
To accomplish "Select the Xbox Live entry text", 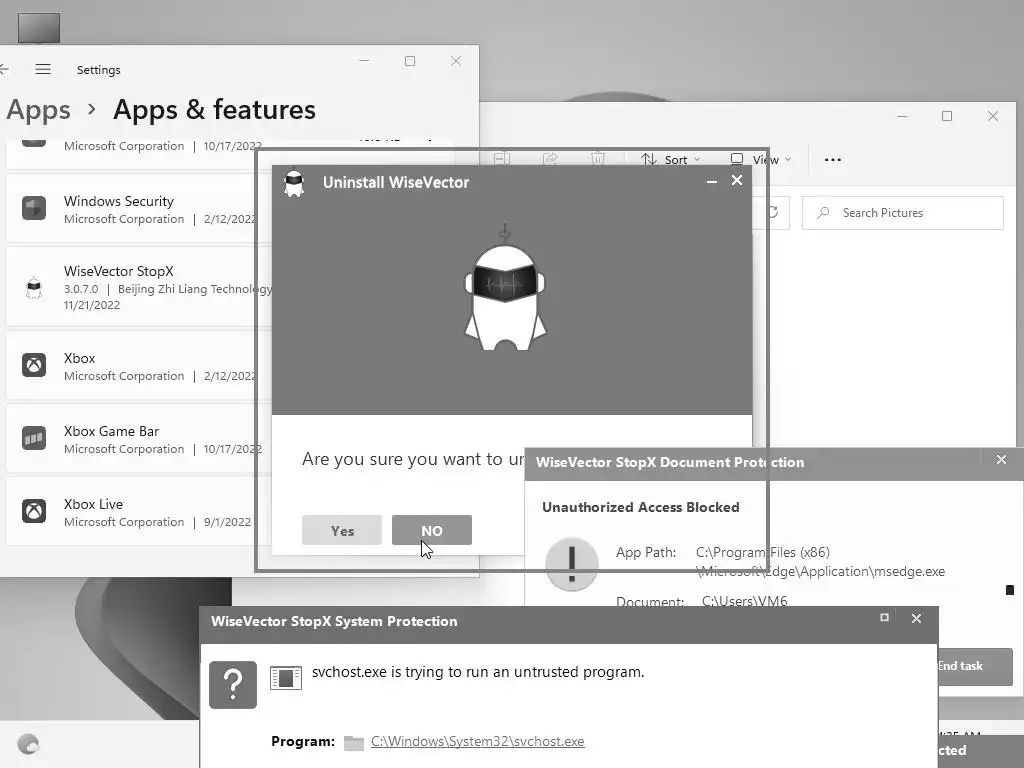I will click(93, 504).
